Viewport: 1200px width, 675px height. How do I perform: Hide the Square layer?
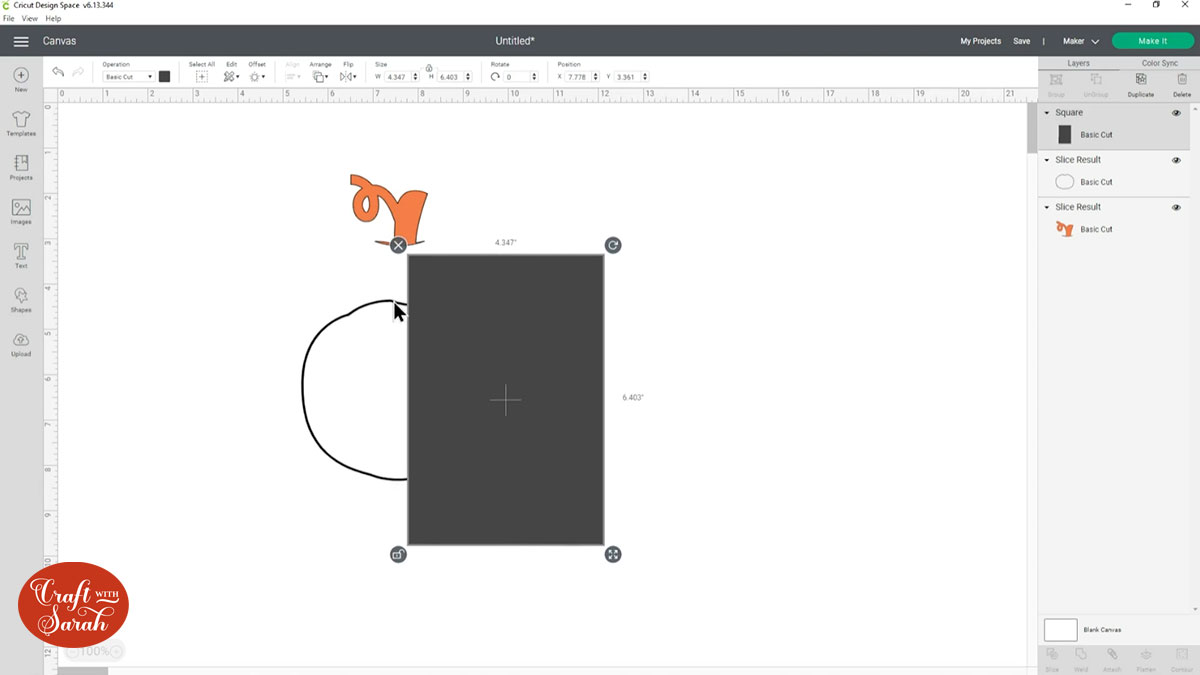coord(1176,113)
